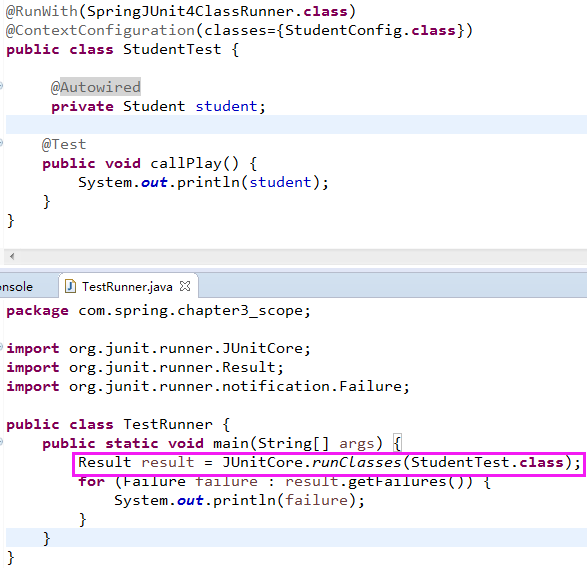Viewport: 587px width, 568px height.
Task: Click result.getFailures() call
Action: (379, 482)
